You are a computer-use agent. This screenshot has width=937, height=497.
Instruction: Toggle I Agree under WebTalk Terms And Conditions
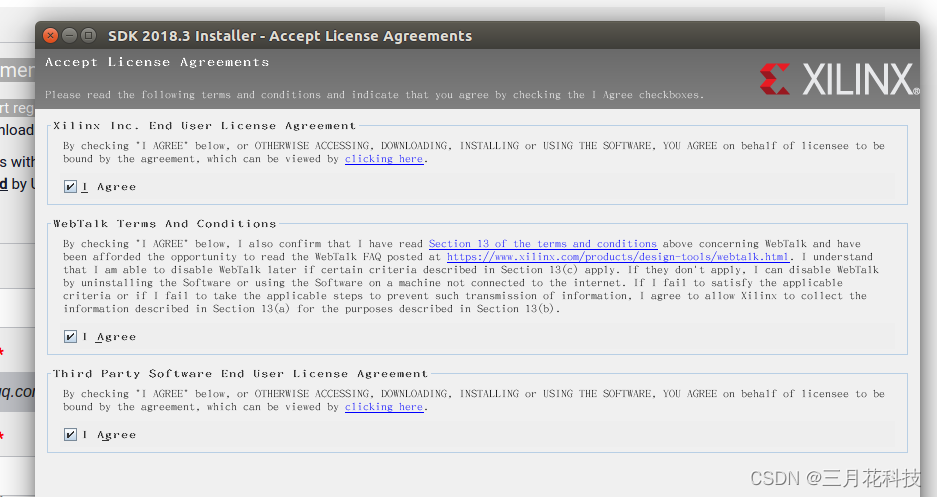click(70, 337)
